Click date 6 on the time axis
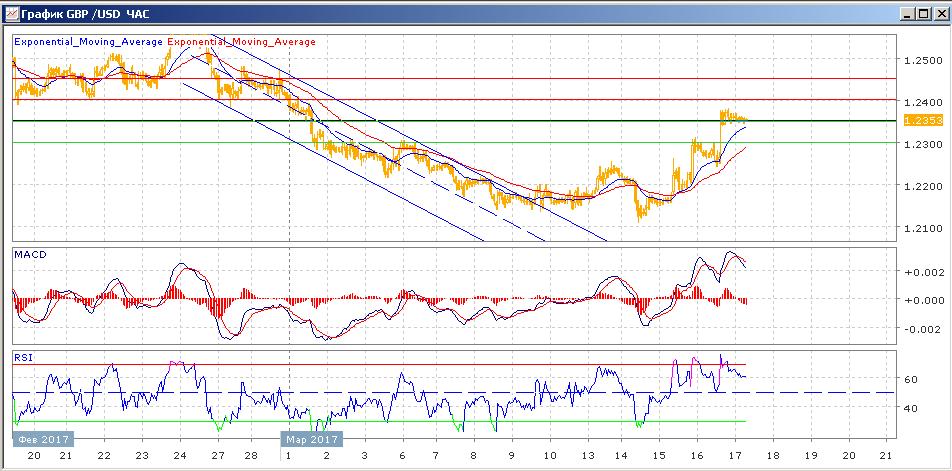The image size is (952, 471). 403,455
